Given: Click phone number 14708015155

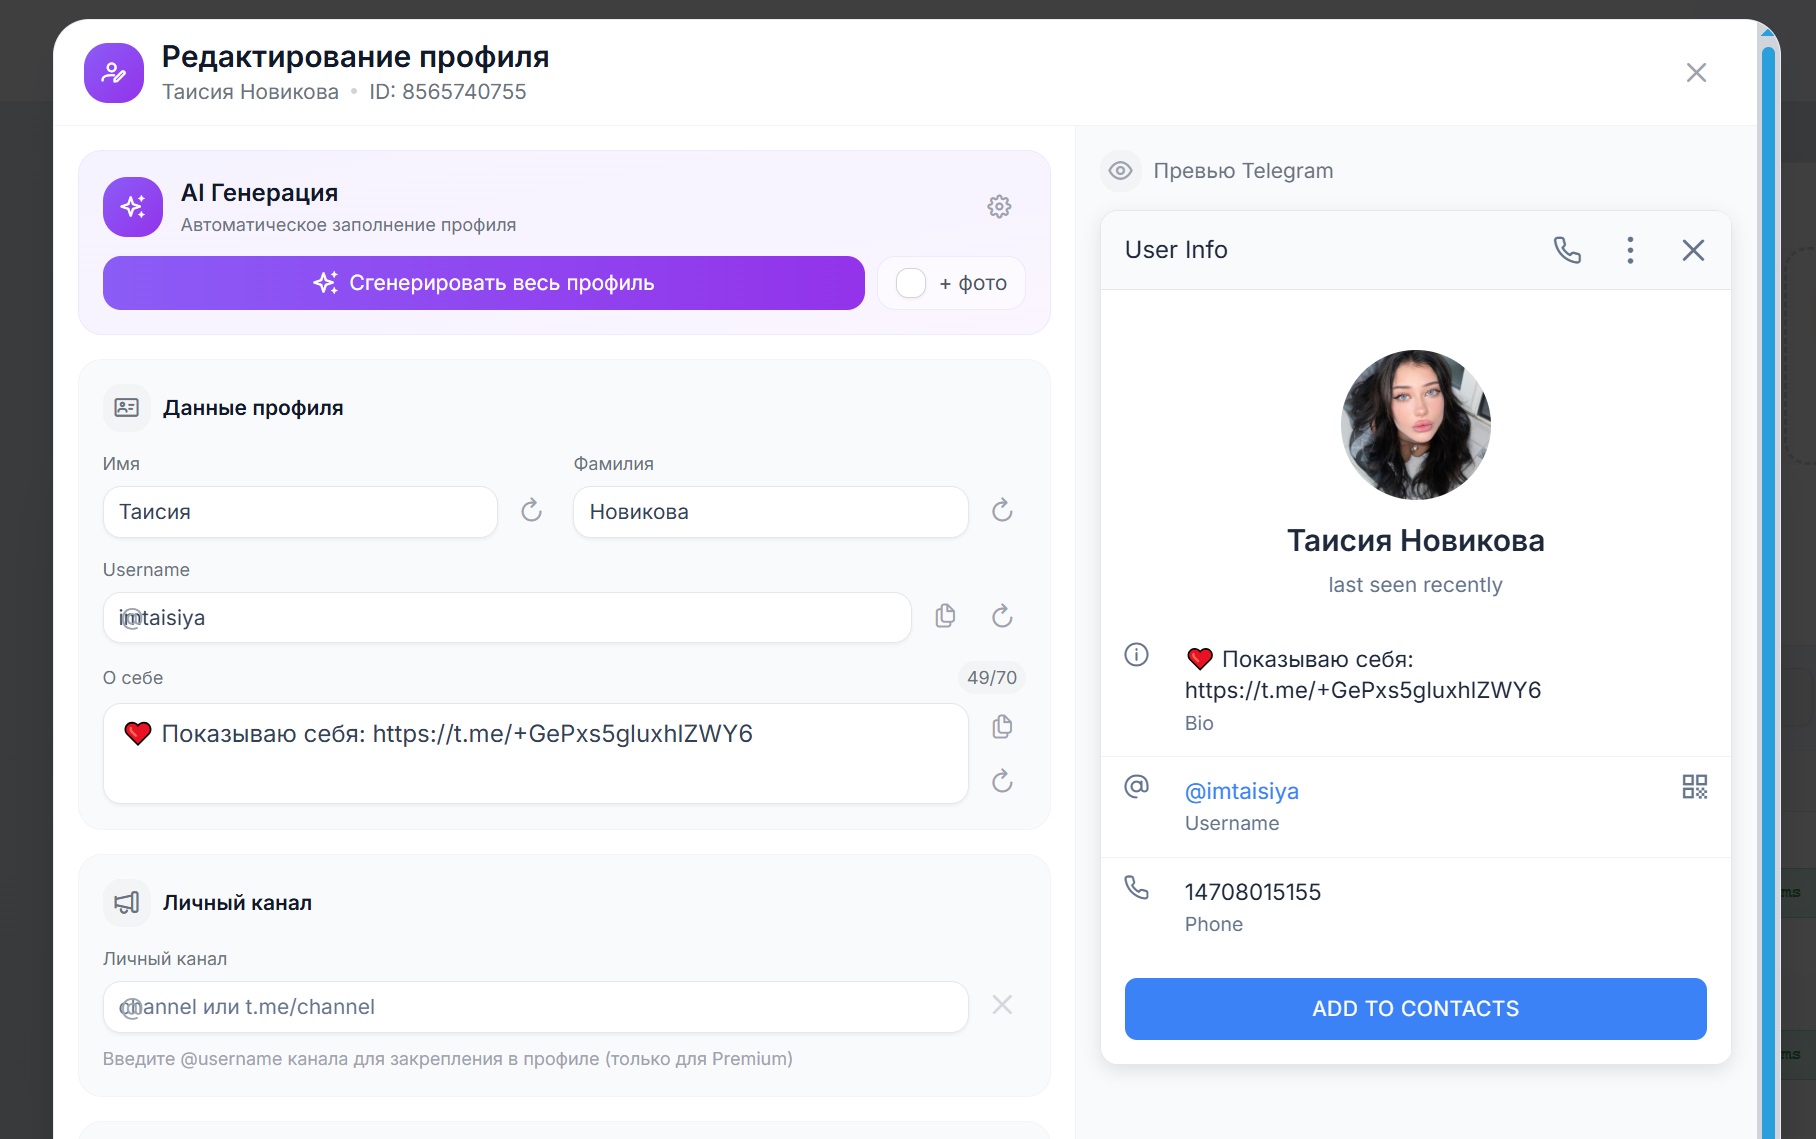Looking at the screenshot, I should click(1253, 892).
